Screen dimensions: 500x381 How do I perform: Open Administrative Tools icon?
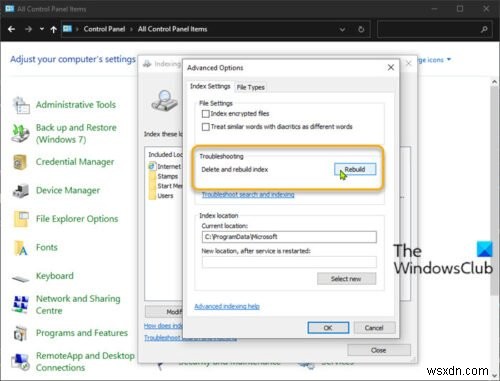[21, 105]
